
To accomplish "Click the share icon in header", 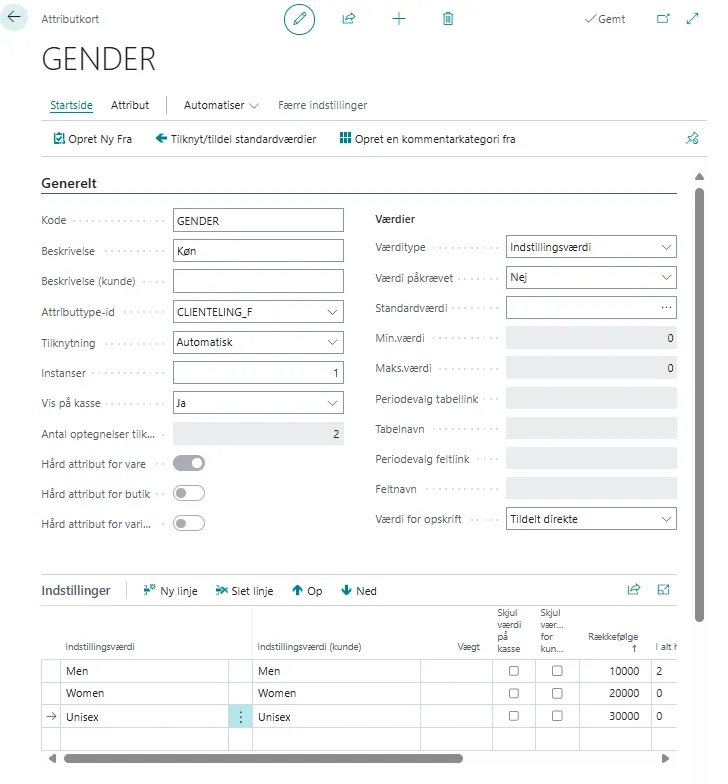I will [x=349, y=19].
